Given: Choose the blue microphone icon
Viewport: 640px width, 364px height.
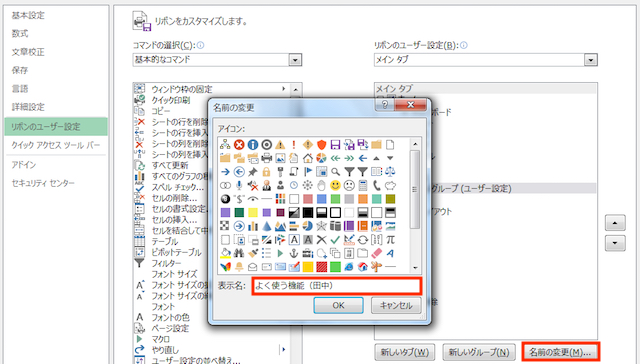Looking at the screenshot, I should [239, 185].
